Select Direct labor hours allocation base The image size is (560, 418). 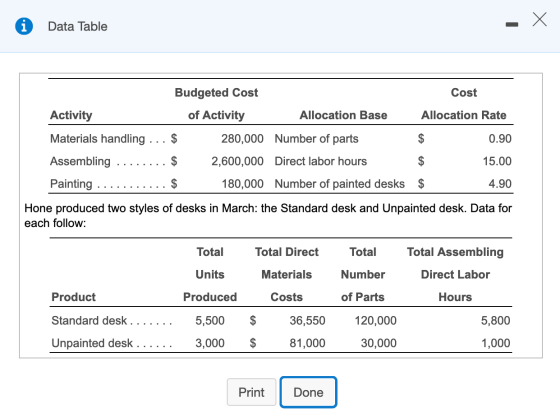click(321, 161)
